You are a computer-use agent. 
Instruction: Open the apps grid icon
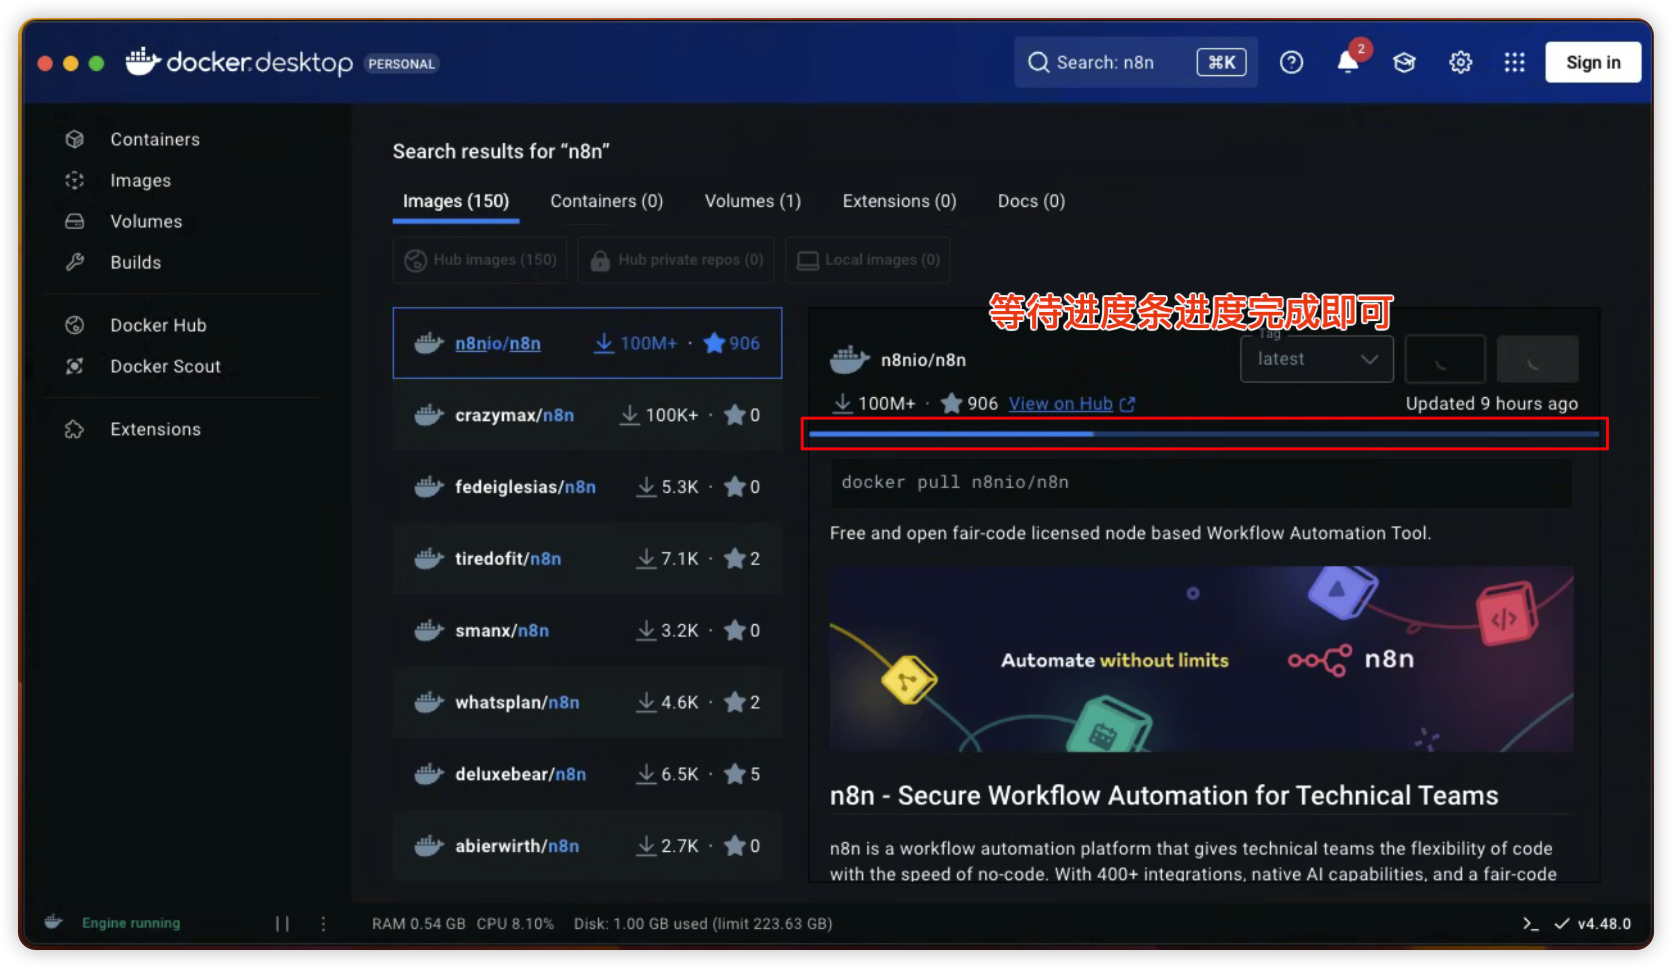click(1514, 63)
